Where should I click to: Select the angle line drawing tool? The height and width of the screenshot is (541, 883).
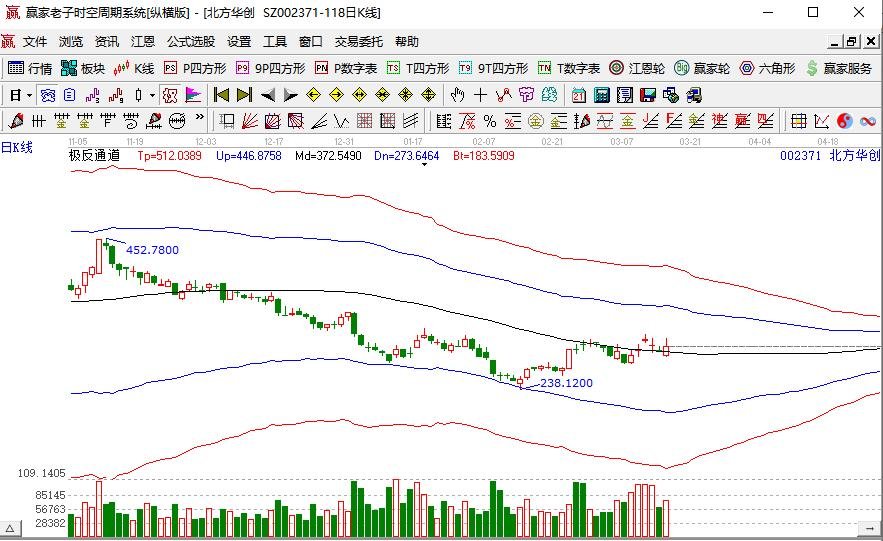click(x=319, y=121)
